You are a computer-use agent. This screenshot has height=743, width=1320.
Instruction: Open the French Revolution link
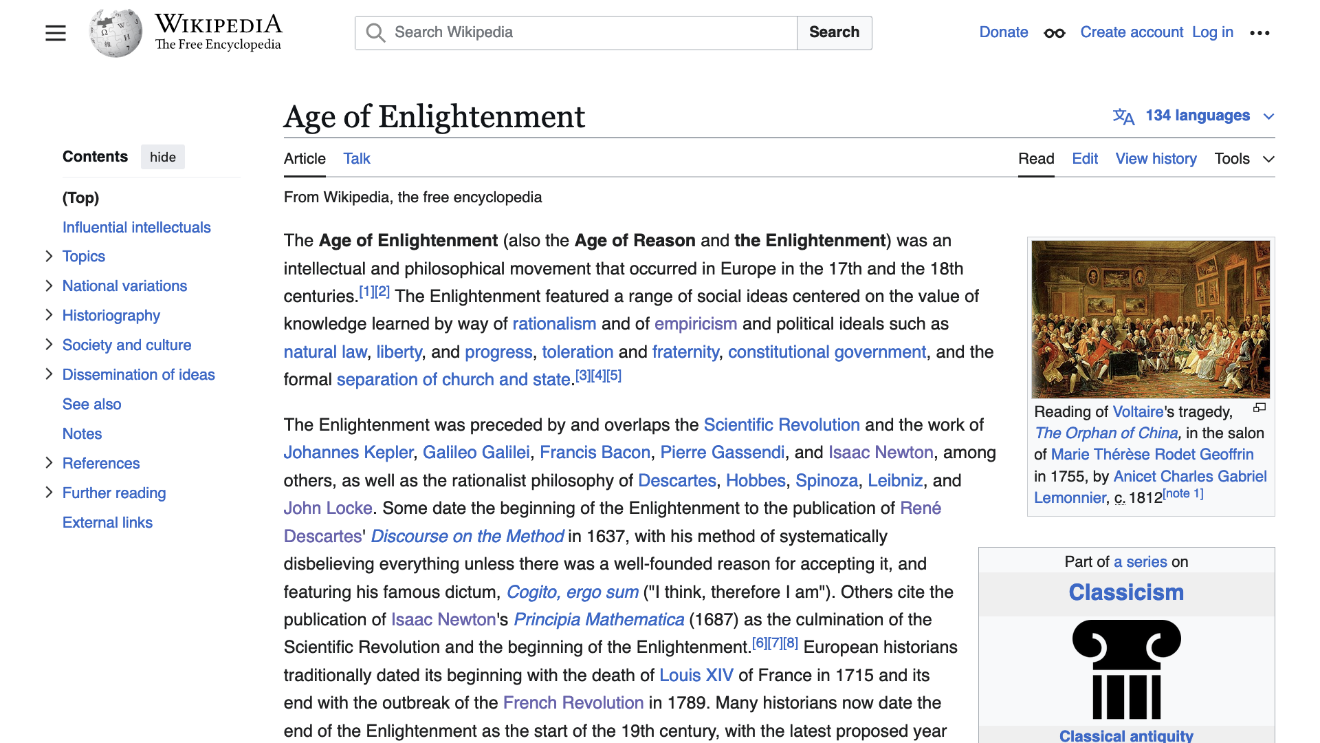tap(573, 703)
